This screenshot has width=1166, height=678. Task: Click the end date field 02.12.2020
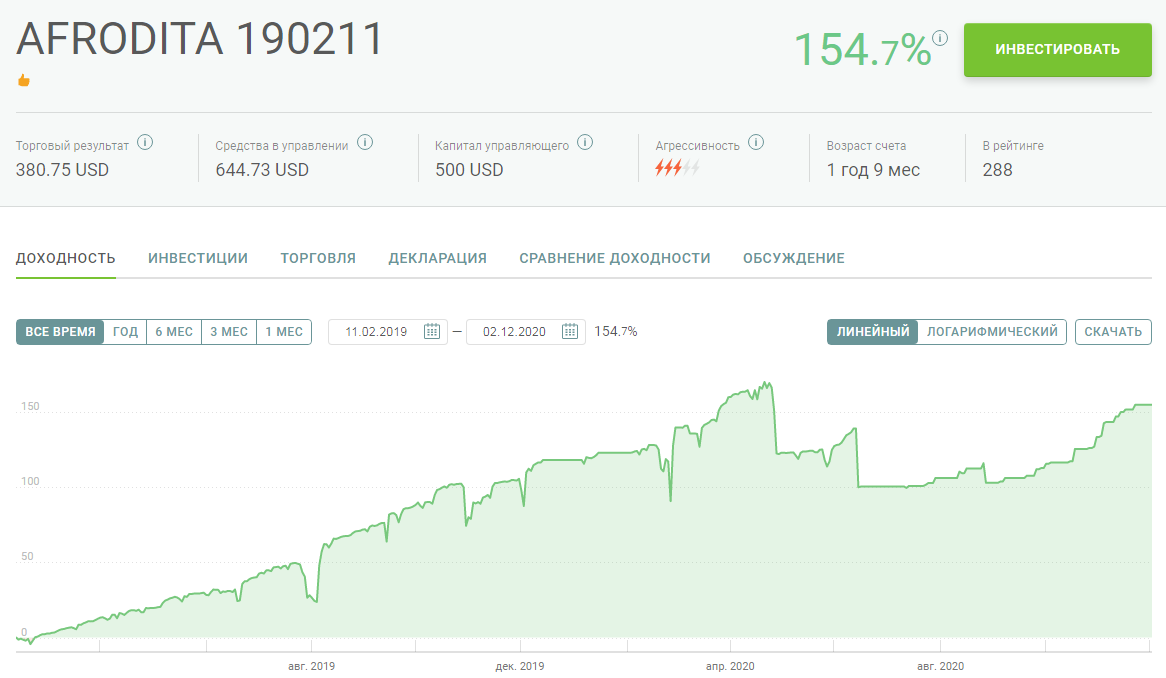point(525,332)
